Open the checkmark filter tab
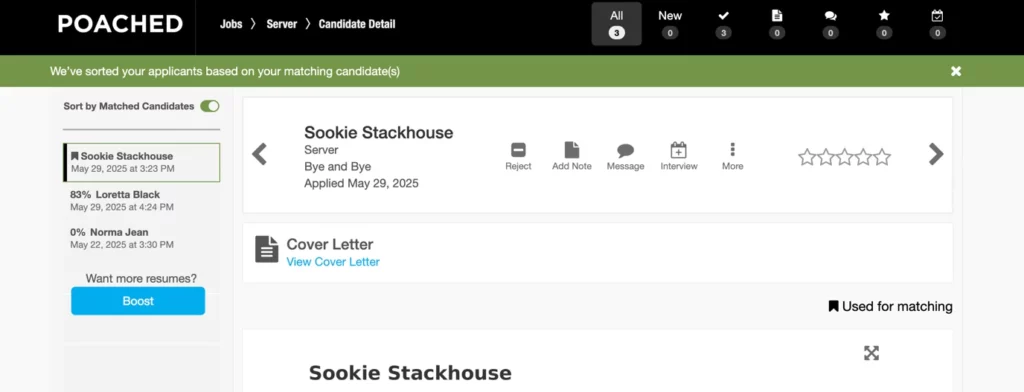The height and width of the screenshot is (392, 1024). pos(723,24)
